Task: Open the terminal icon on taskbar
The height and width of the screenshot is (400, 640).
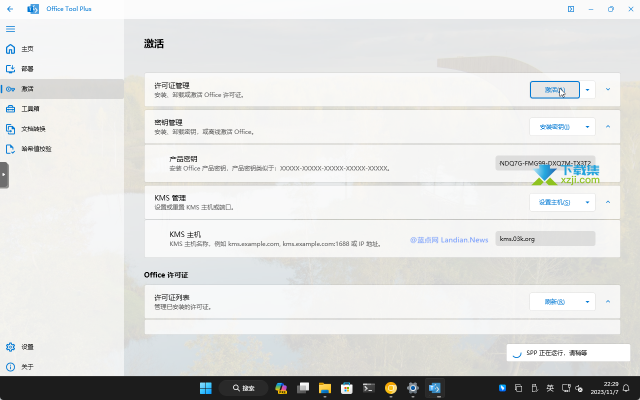Action: point(369,388)
